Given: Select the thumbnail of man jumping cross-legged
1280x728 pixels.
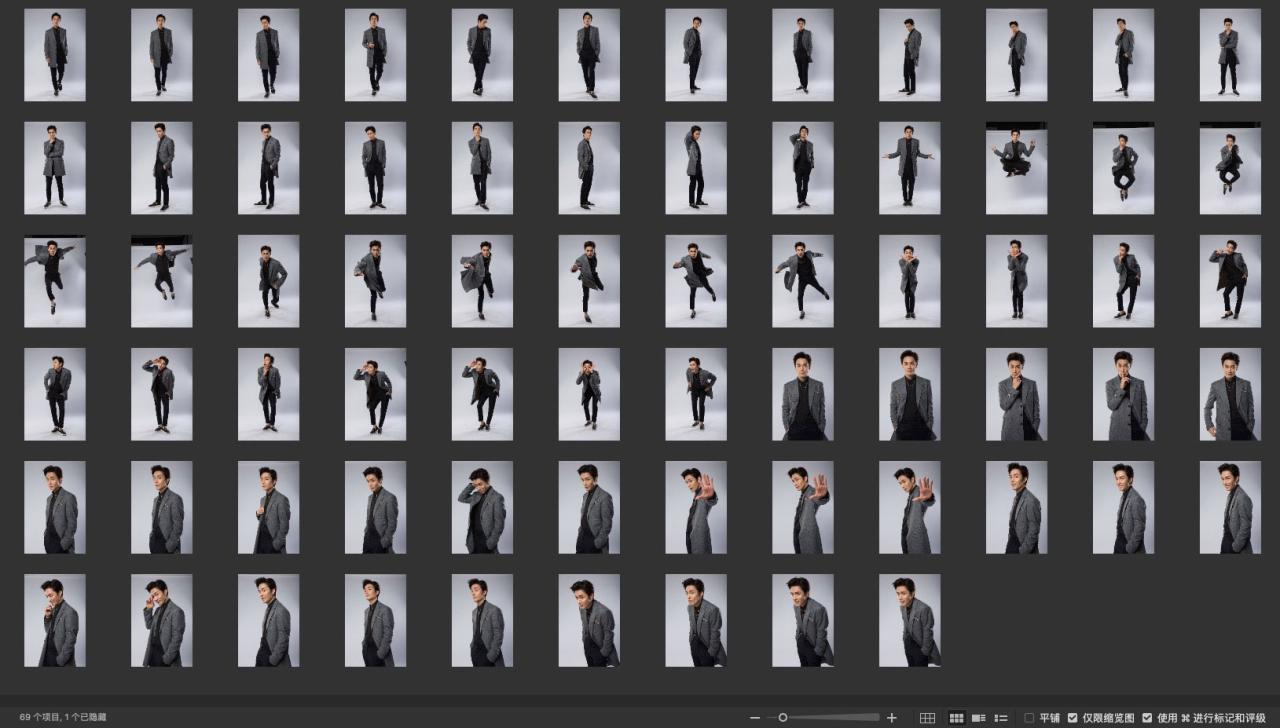Looking at the screenshot, I should (1016, 168).
